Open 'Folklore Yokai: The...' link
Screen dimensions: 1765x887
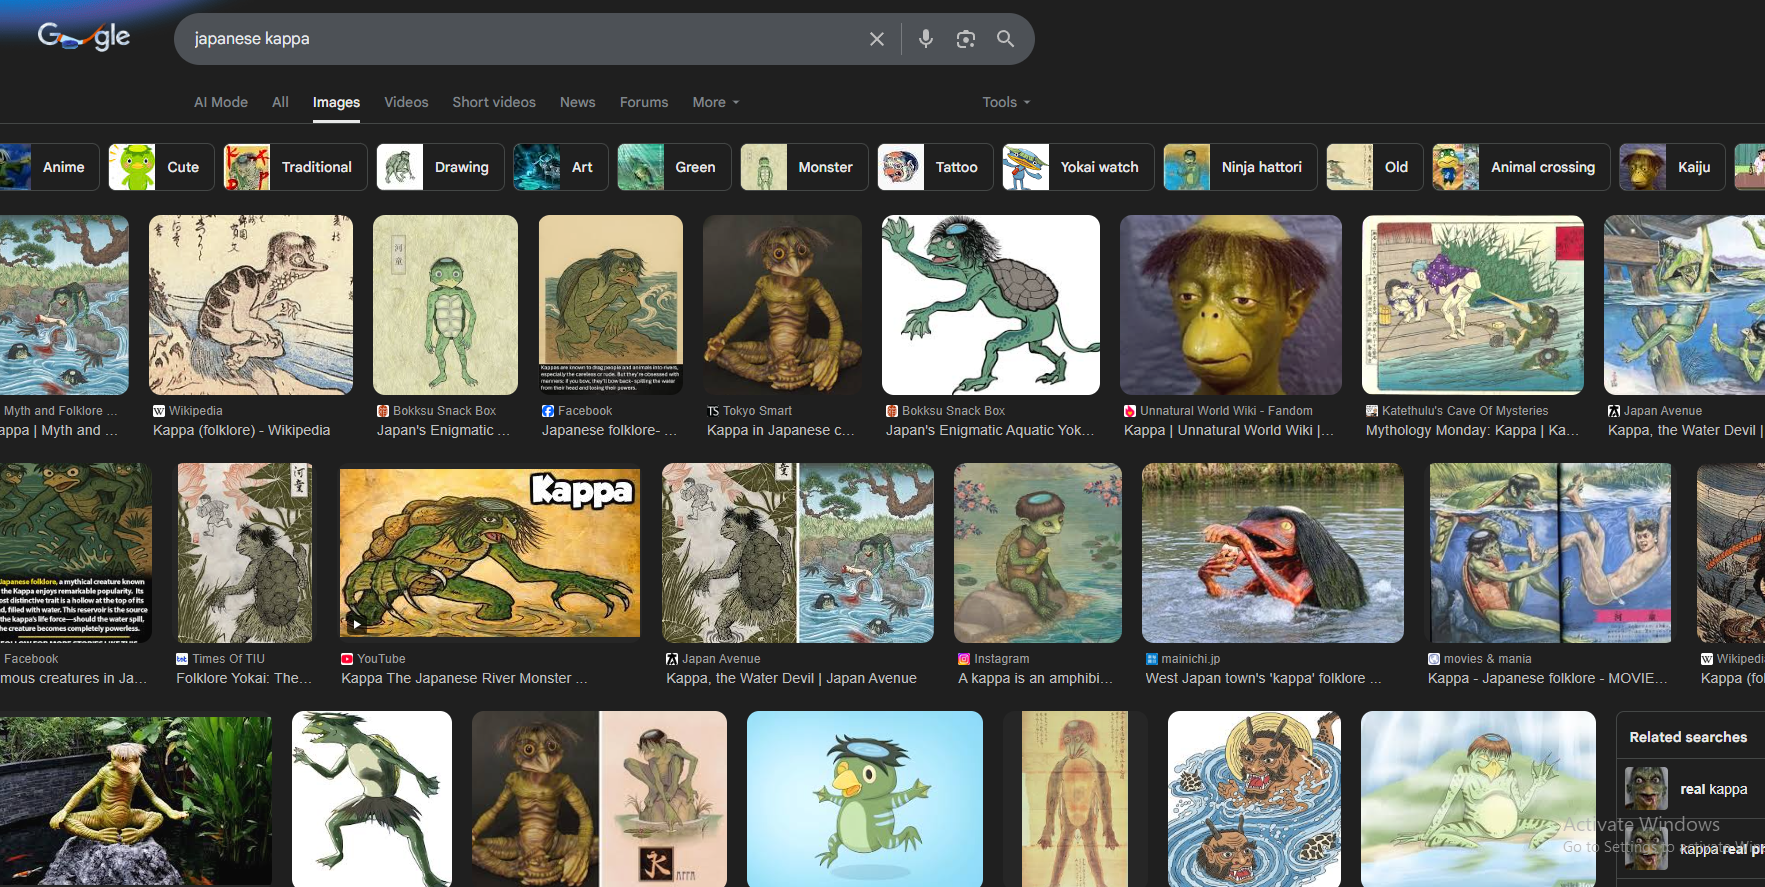point(244,678)
